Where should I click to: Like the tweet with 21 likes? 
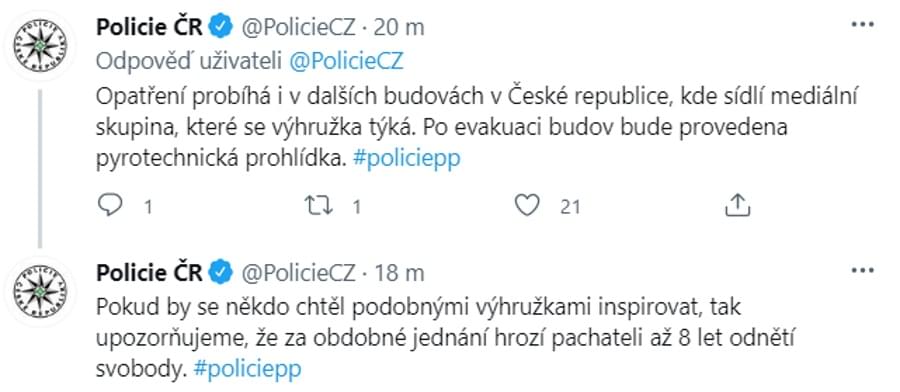pyautogui.click(x=527, y=205)
